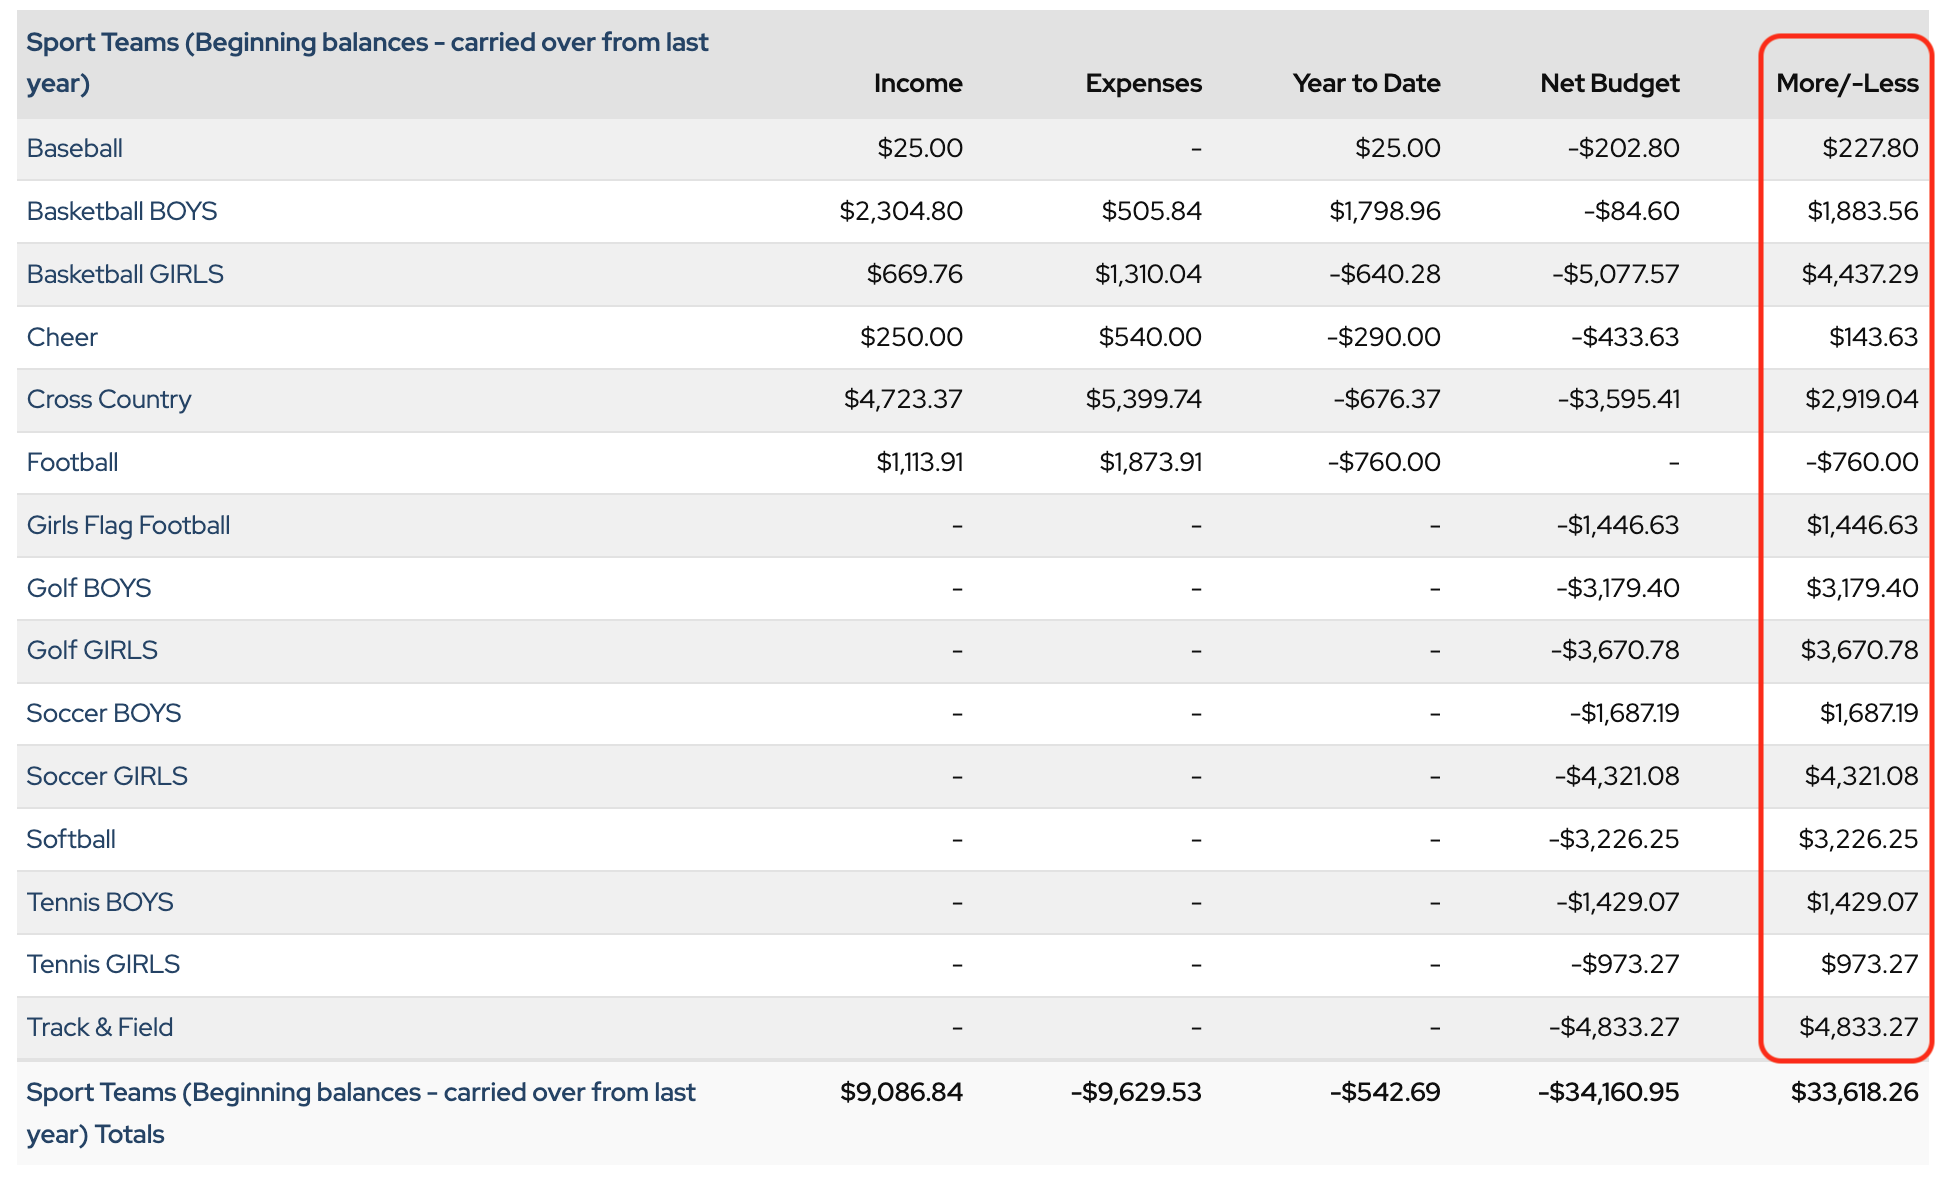
Task: Click the More/-Less column header
Action: [1847, 83]
